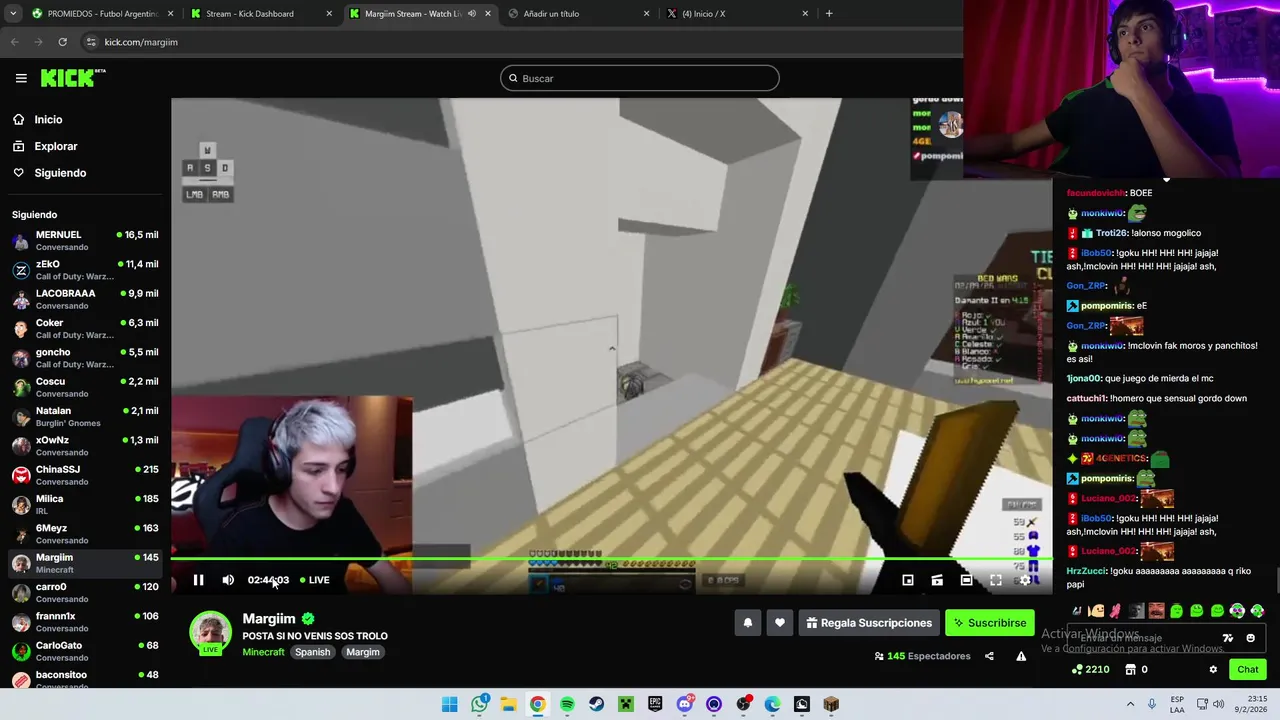Open the chat shop icon
This screenshot has width=1280, height=720.
coord(1130,669)
